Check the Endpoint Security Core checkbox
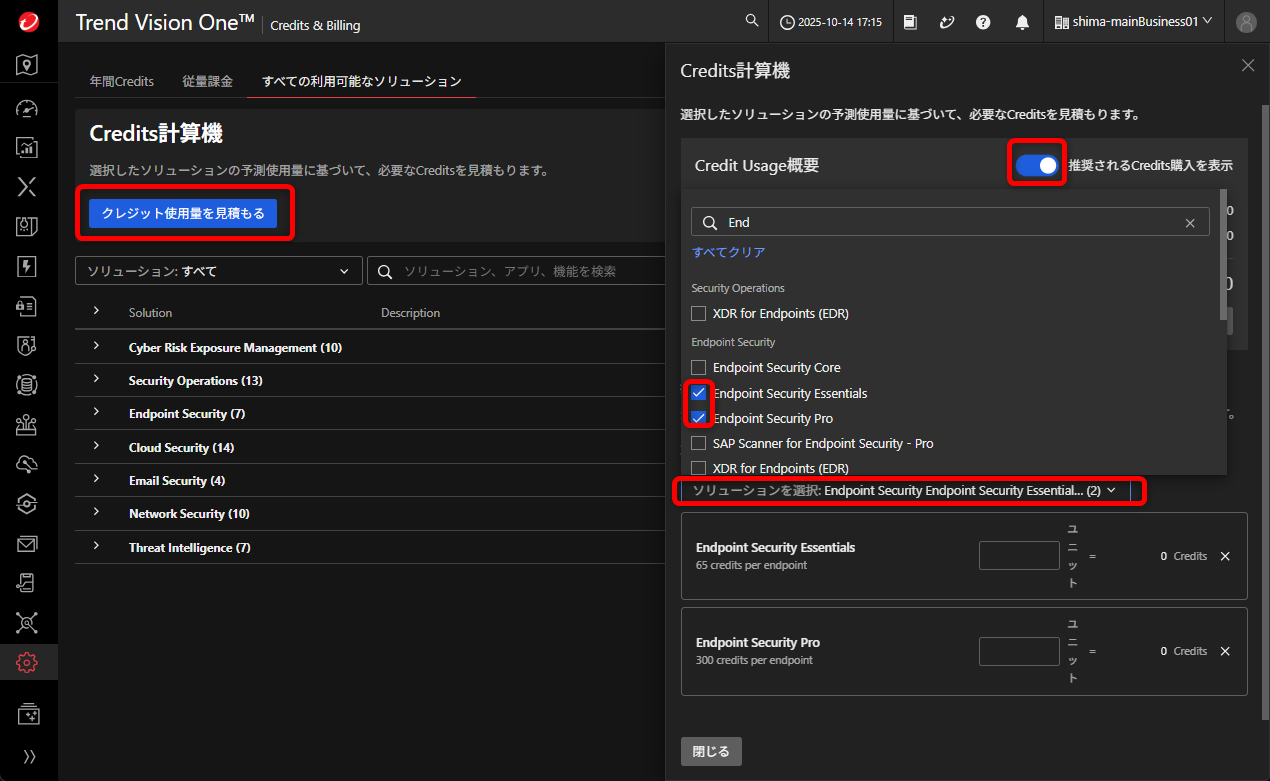Image resolution: width=1270 pixels, height=781 pixels. pyautogui.click(x=699, y=367)
